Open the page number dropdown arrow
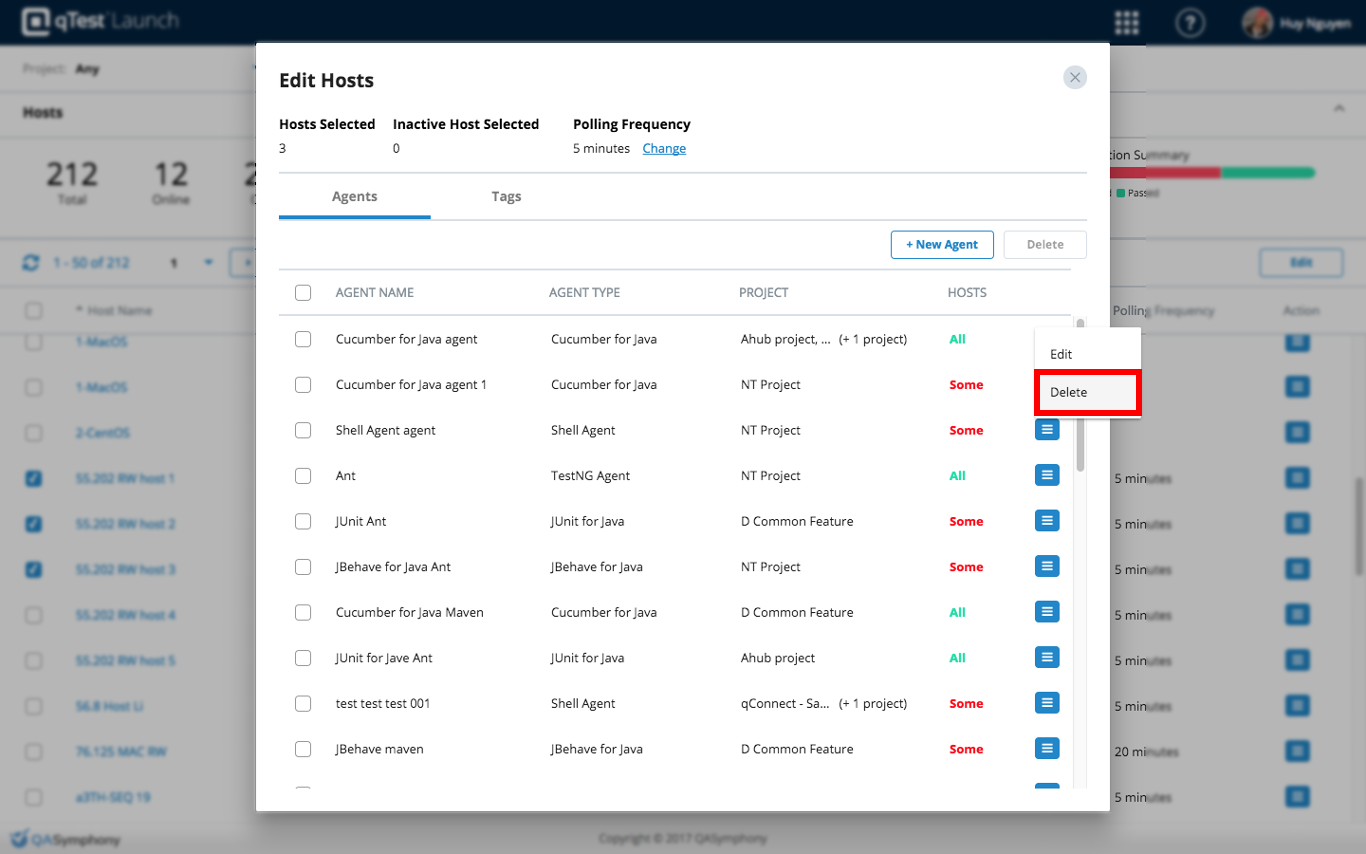 [x=209, y=263]
